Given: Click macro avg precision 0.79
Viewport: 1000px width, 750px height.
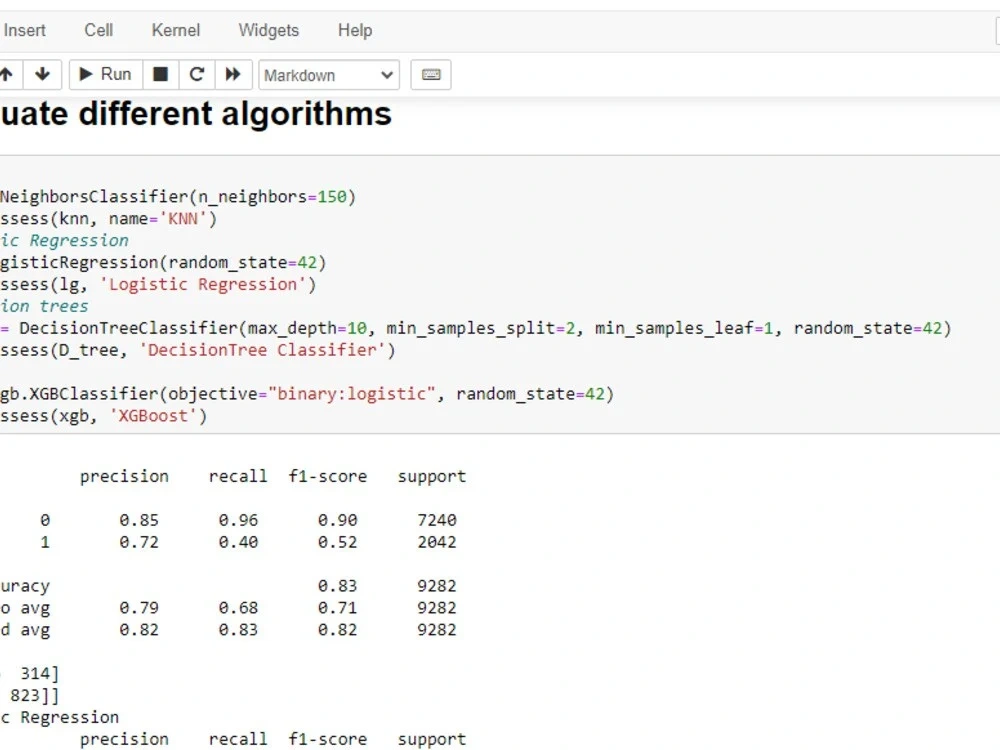Looking at the screenshot, I should click(139, 608).
